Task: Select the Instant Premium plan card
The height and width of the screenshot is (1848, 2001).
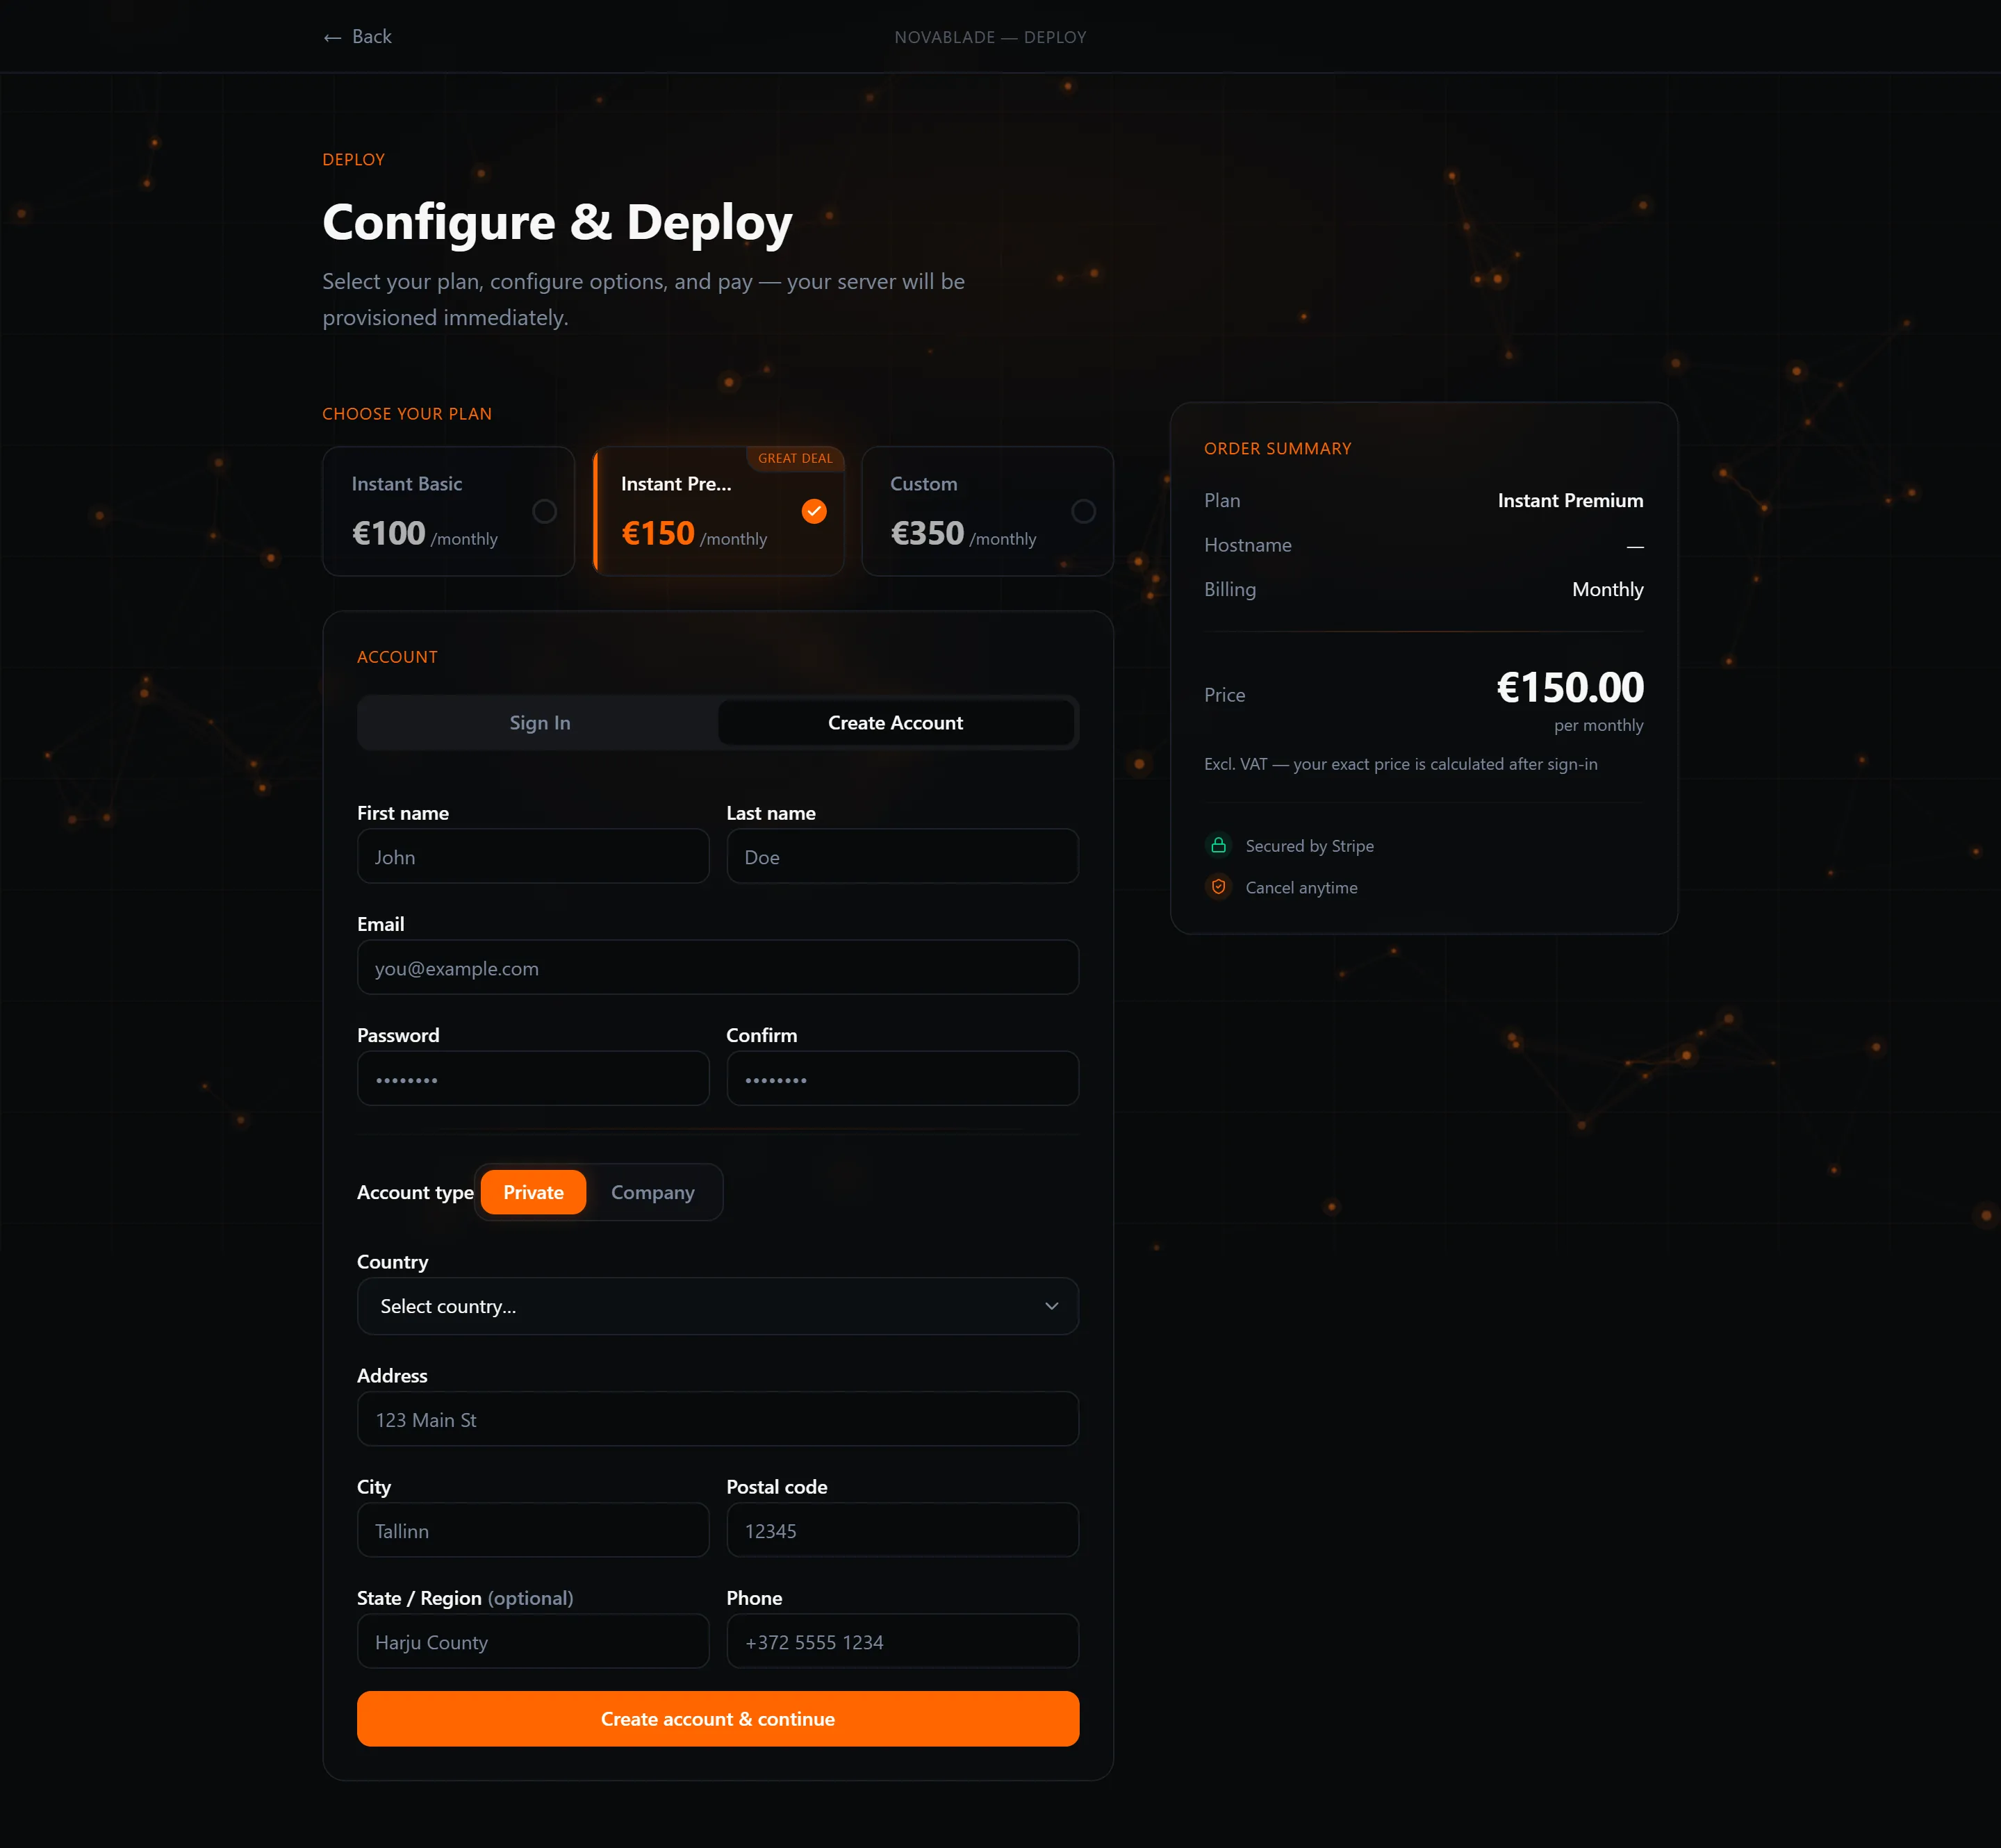Action: coord(718,511)
